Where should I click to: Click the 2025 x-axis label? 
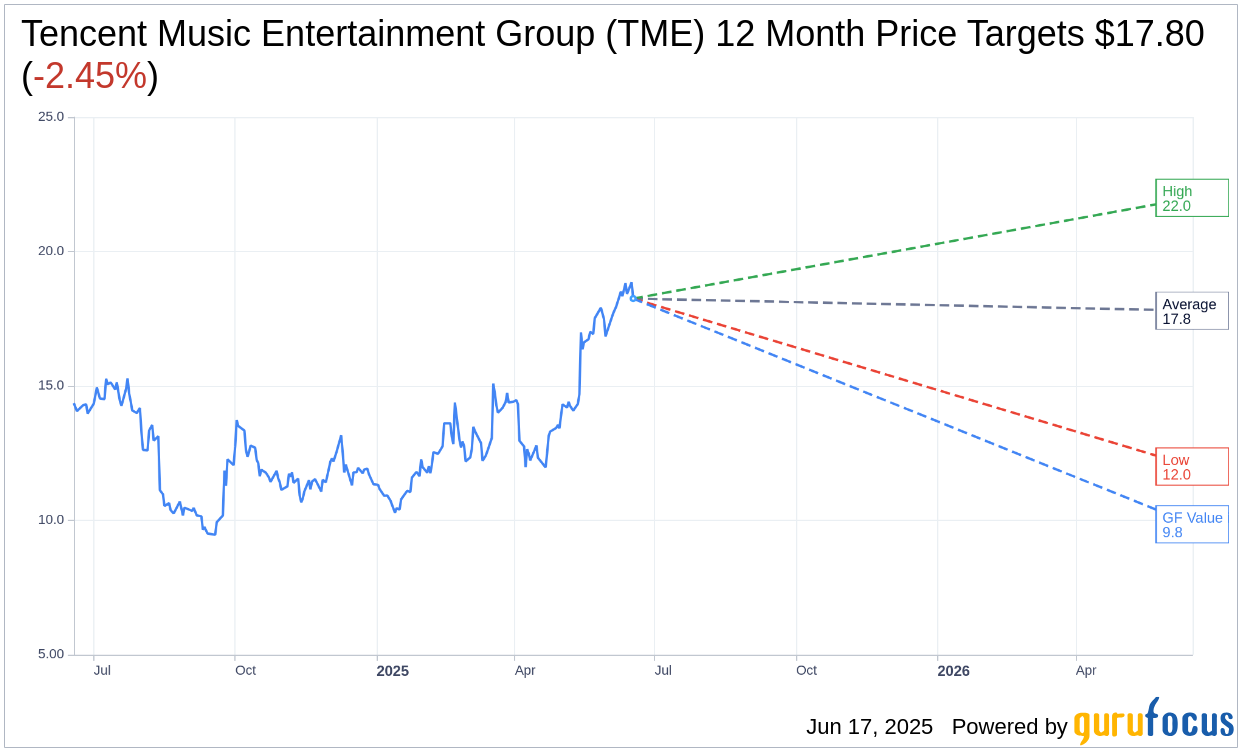(x=392, y=671)
